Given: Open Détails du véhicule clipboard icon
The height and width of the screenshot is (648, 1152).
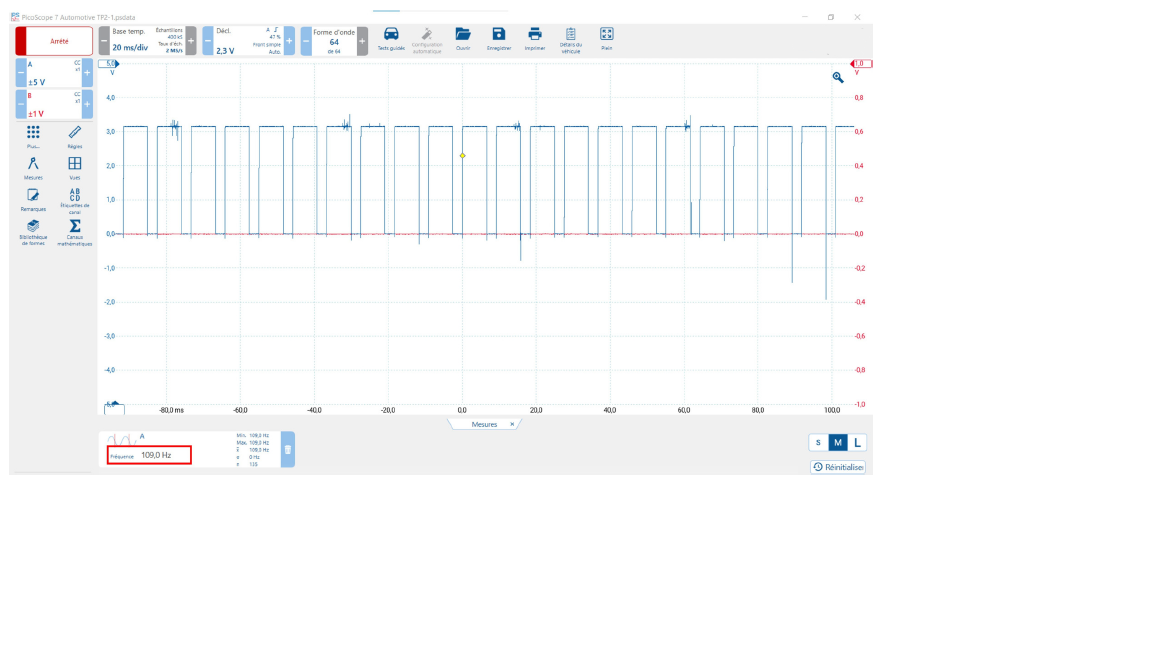Looking at the screenshot, I should click(x=571, y=34).
